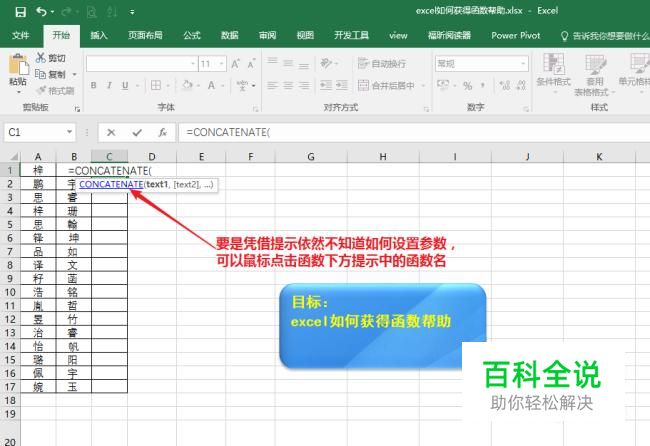The image size is (650, 446).
Task: Click the Save icon in quick access toolbar
Action: coord(20,12)
